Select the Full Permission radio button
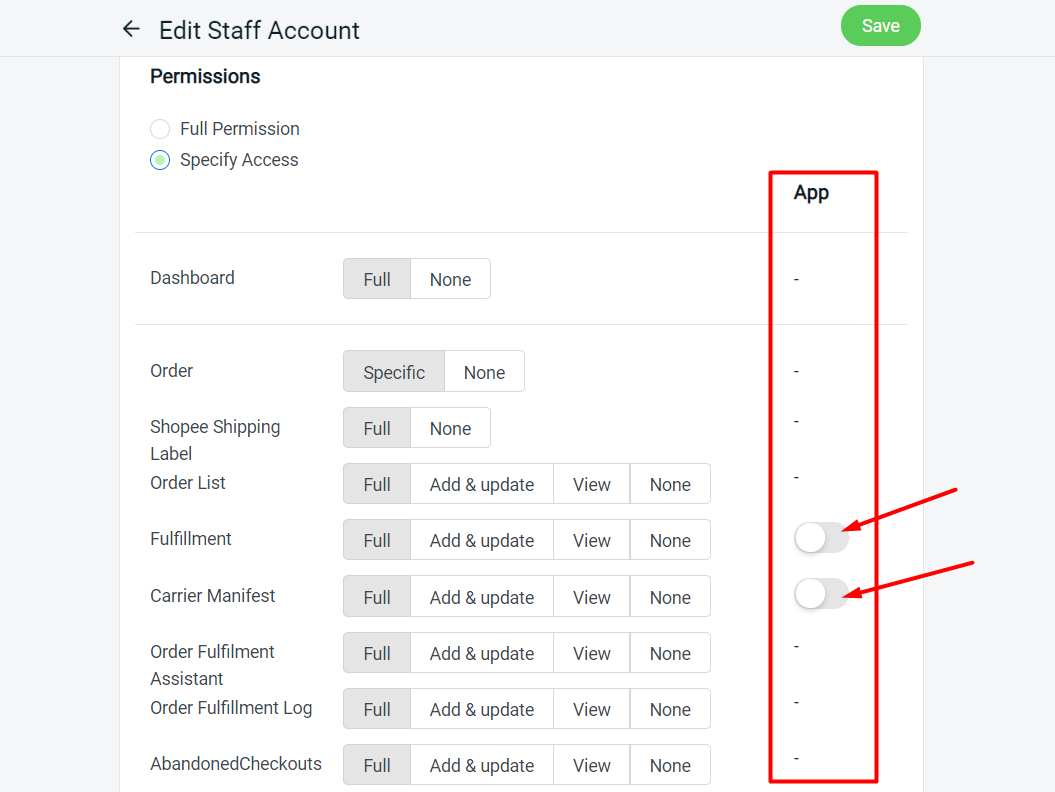The height and width of the screenshot is (792, 1055). pos(160,129)
